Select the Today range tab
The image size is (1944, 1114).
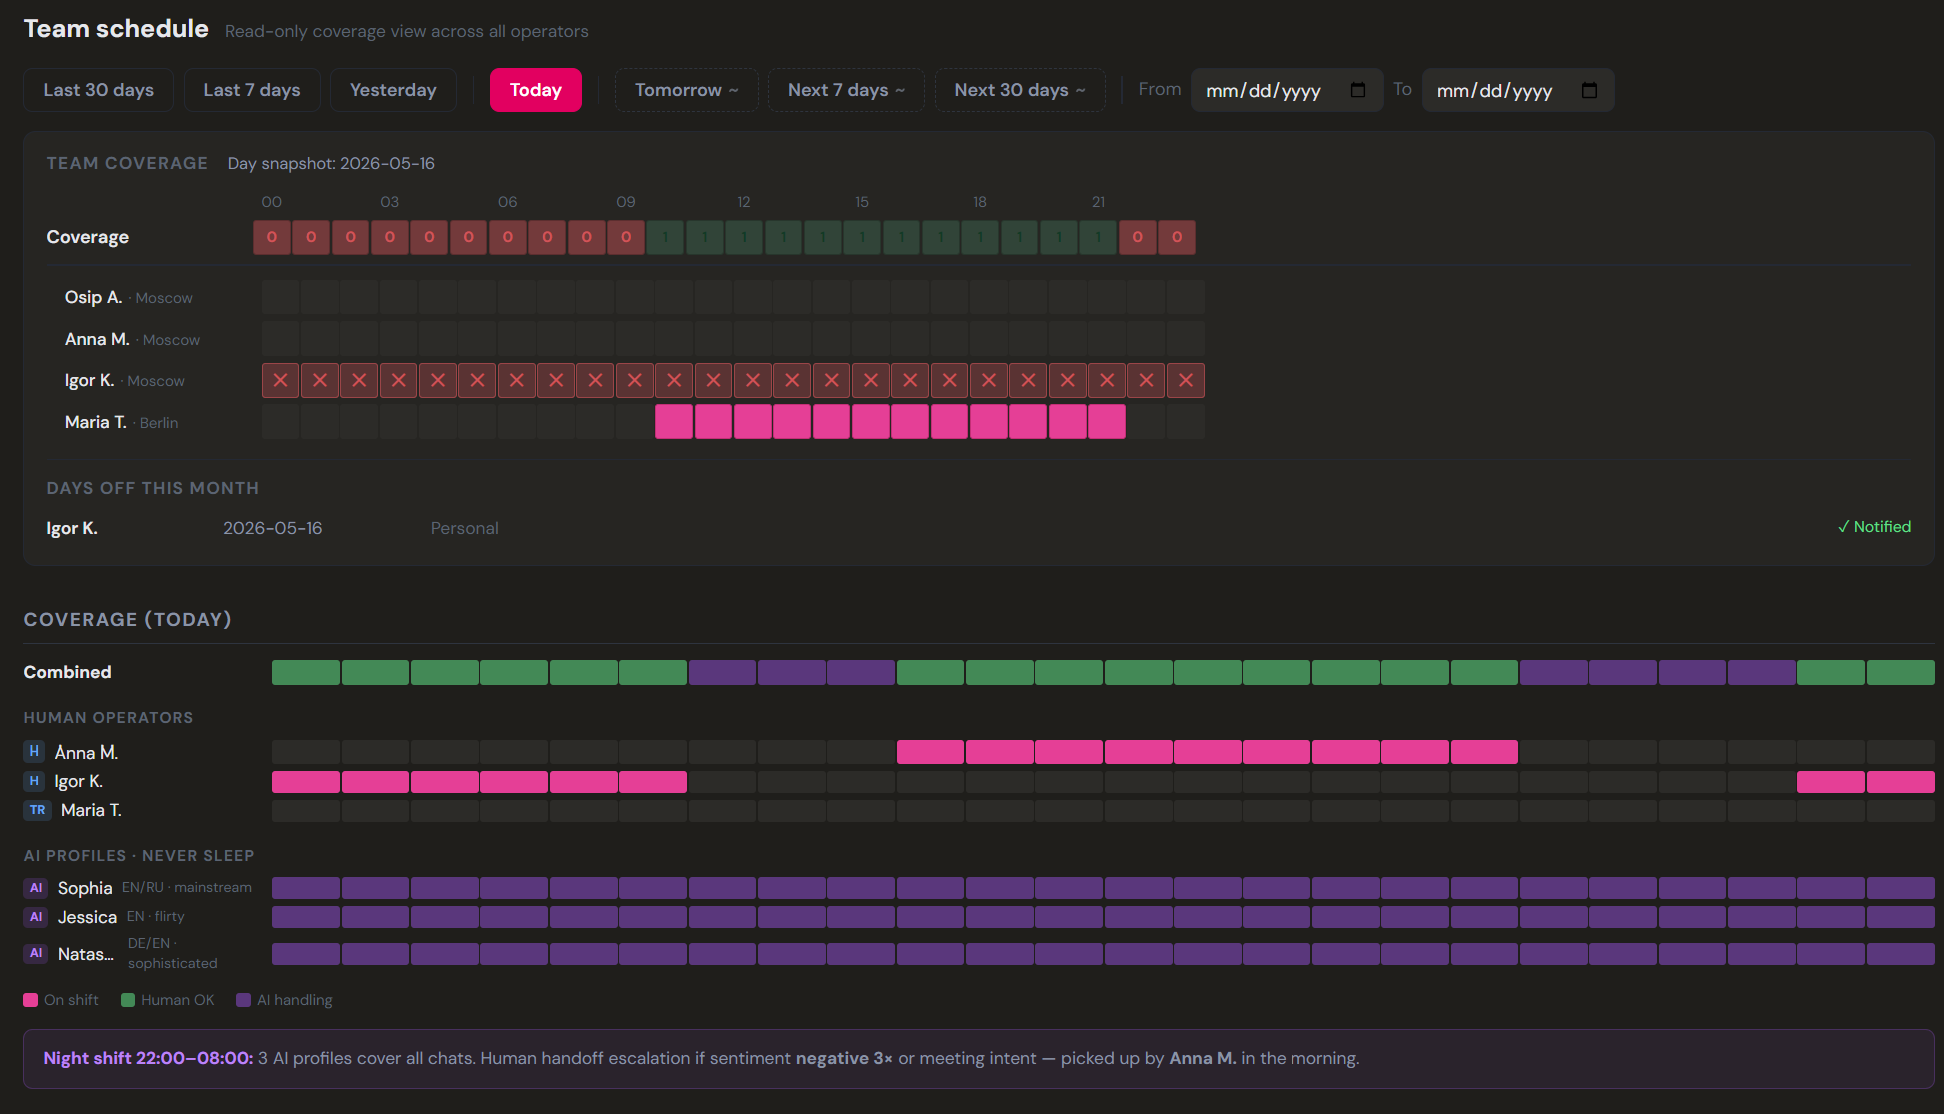[536, 90]
